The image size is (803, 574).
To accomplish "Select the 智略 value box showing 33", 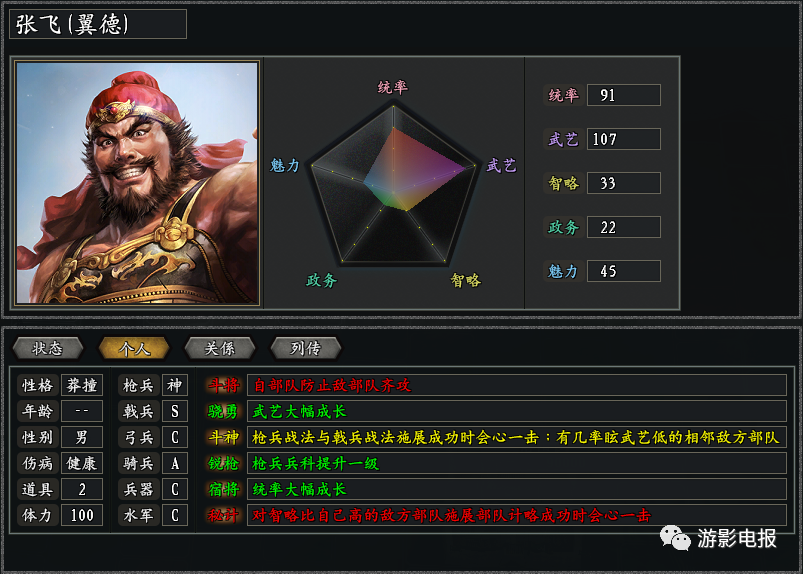I will pos(624,183).
